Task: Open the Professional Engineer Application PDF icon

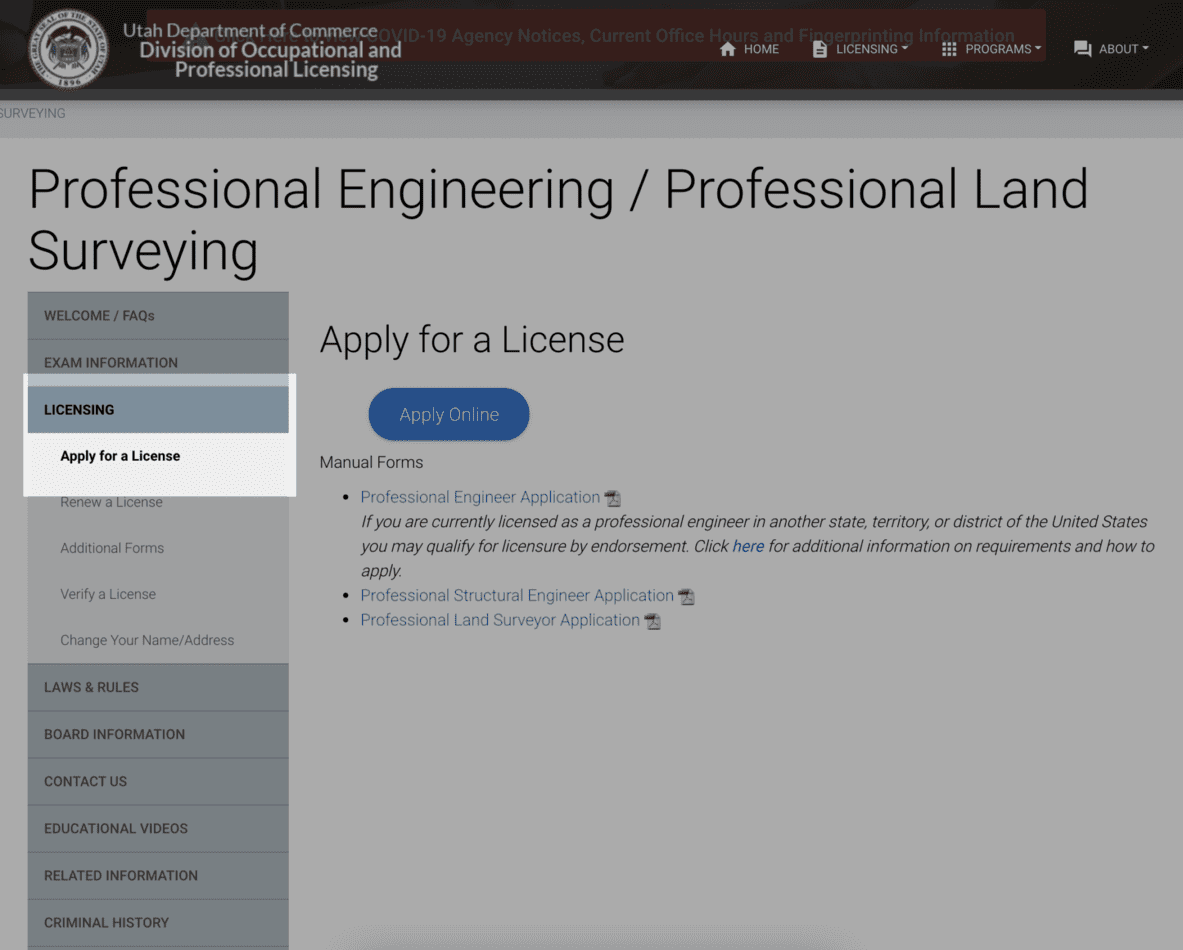Action: (612, 497)
